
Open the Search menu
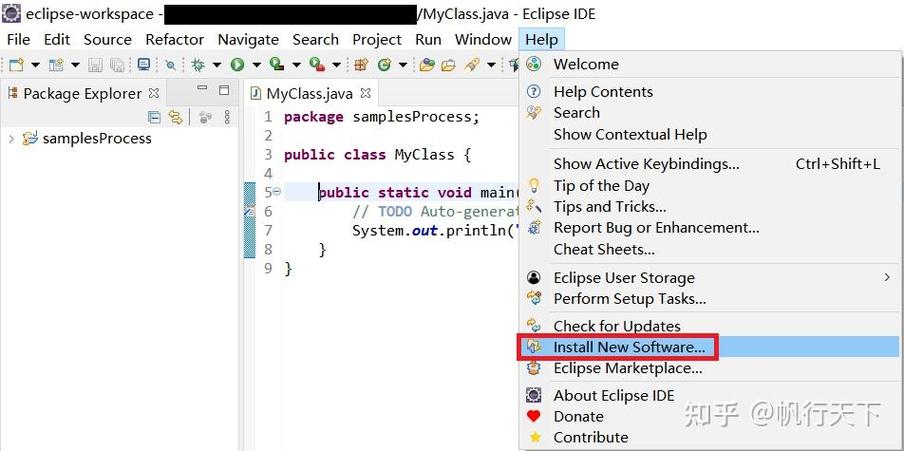[315, 40]
